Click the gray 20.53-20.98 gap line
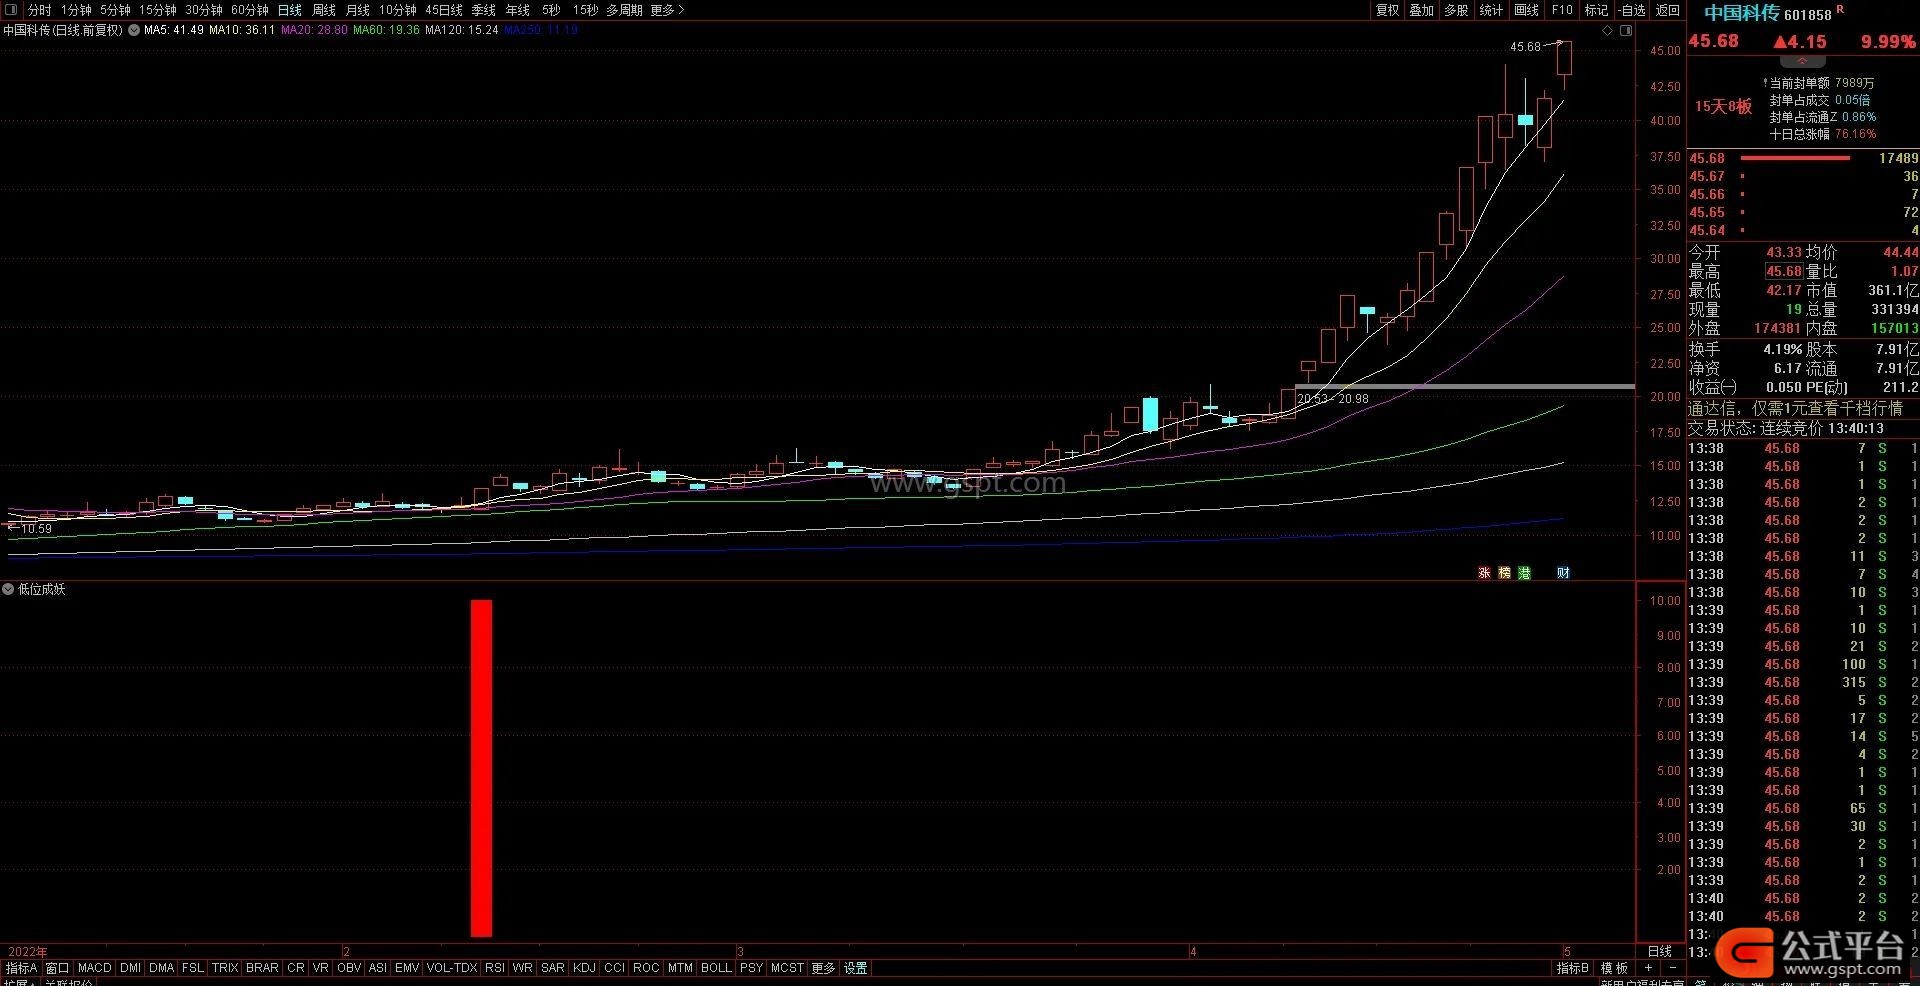Screen dimensions: 1920x986 coord(1464,386)
